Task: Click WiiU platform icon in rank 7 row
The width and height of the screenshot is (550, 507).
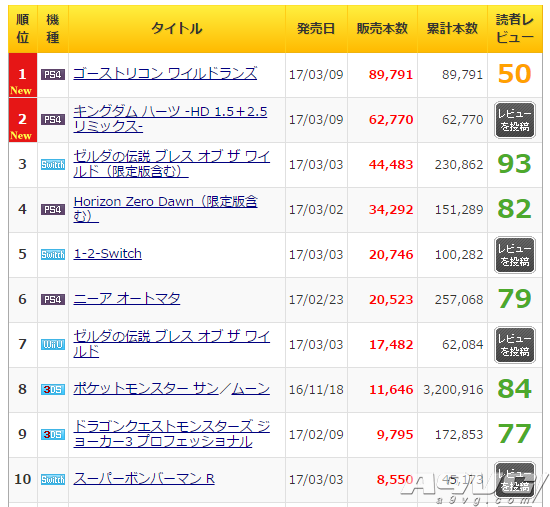Action: (53, 345)
